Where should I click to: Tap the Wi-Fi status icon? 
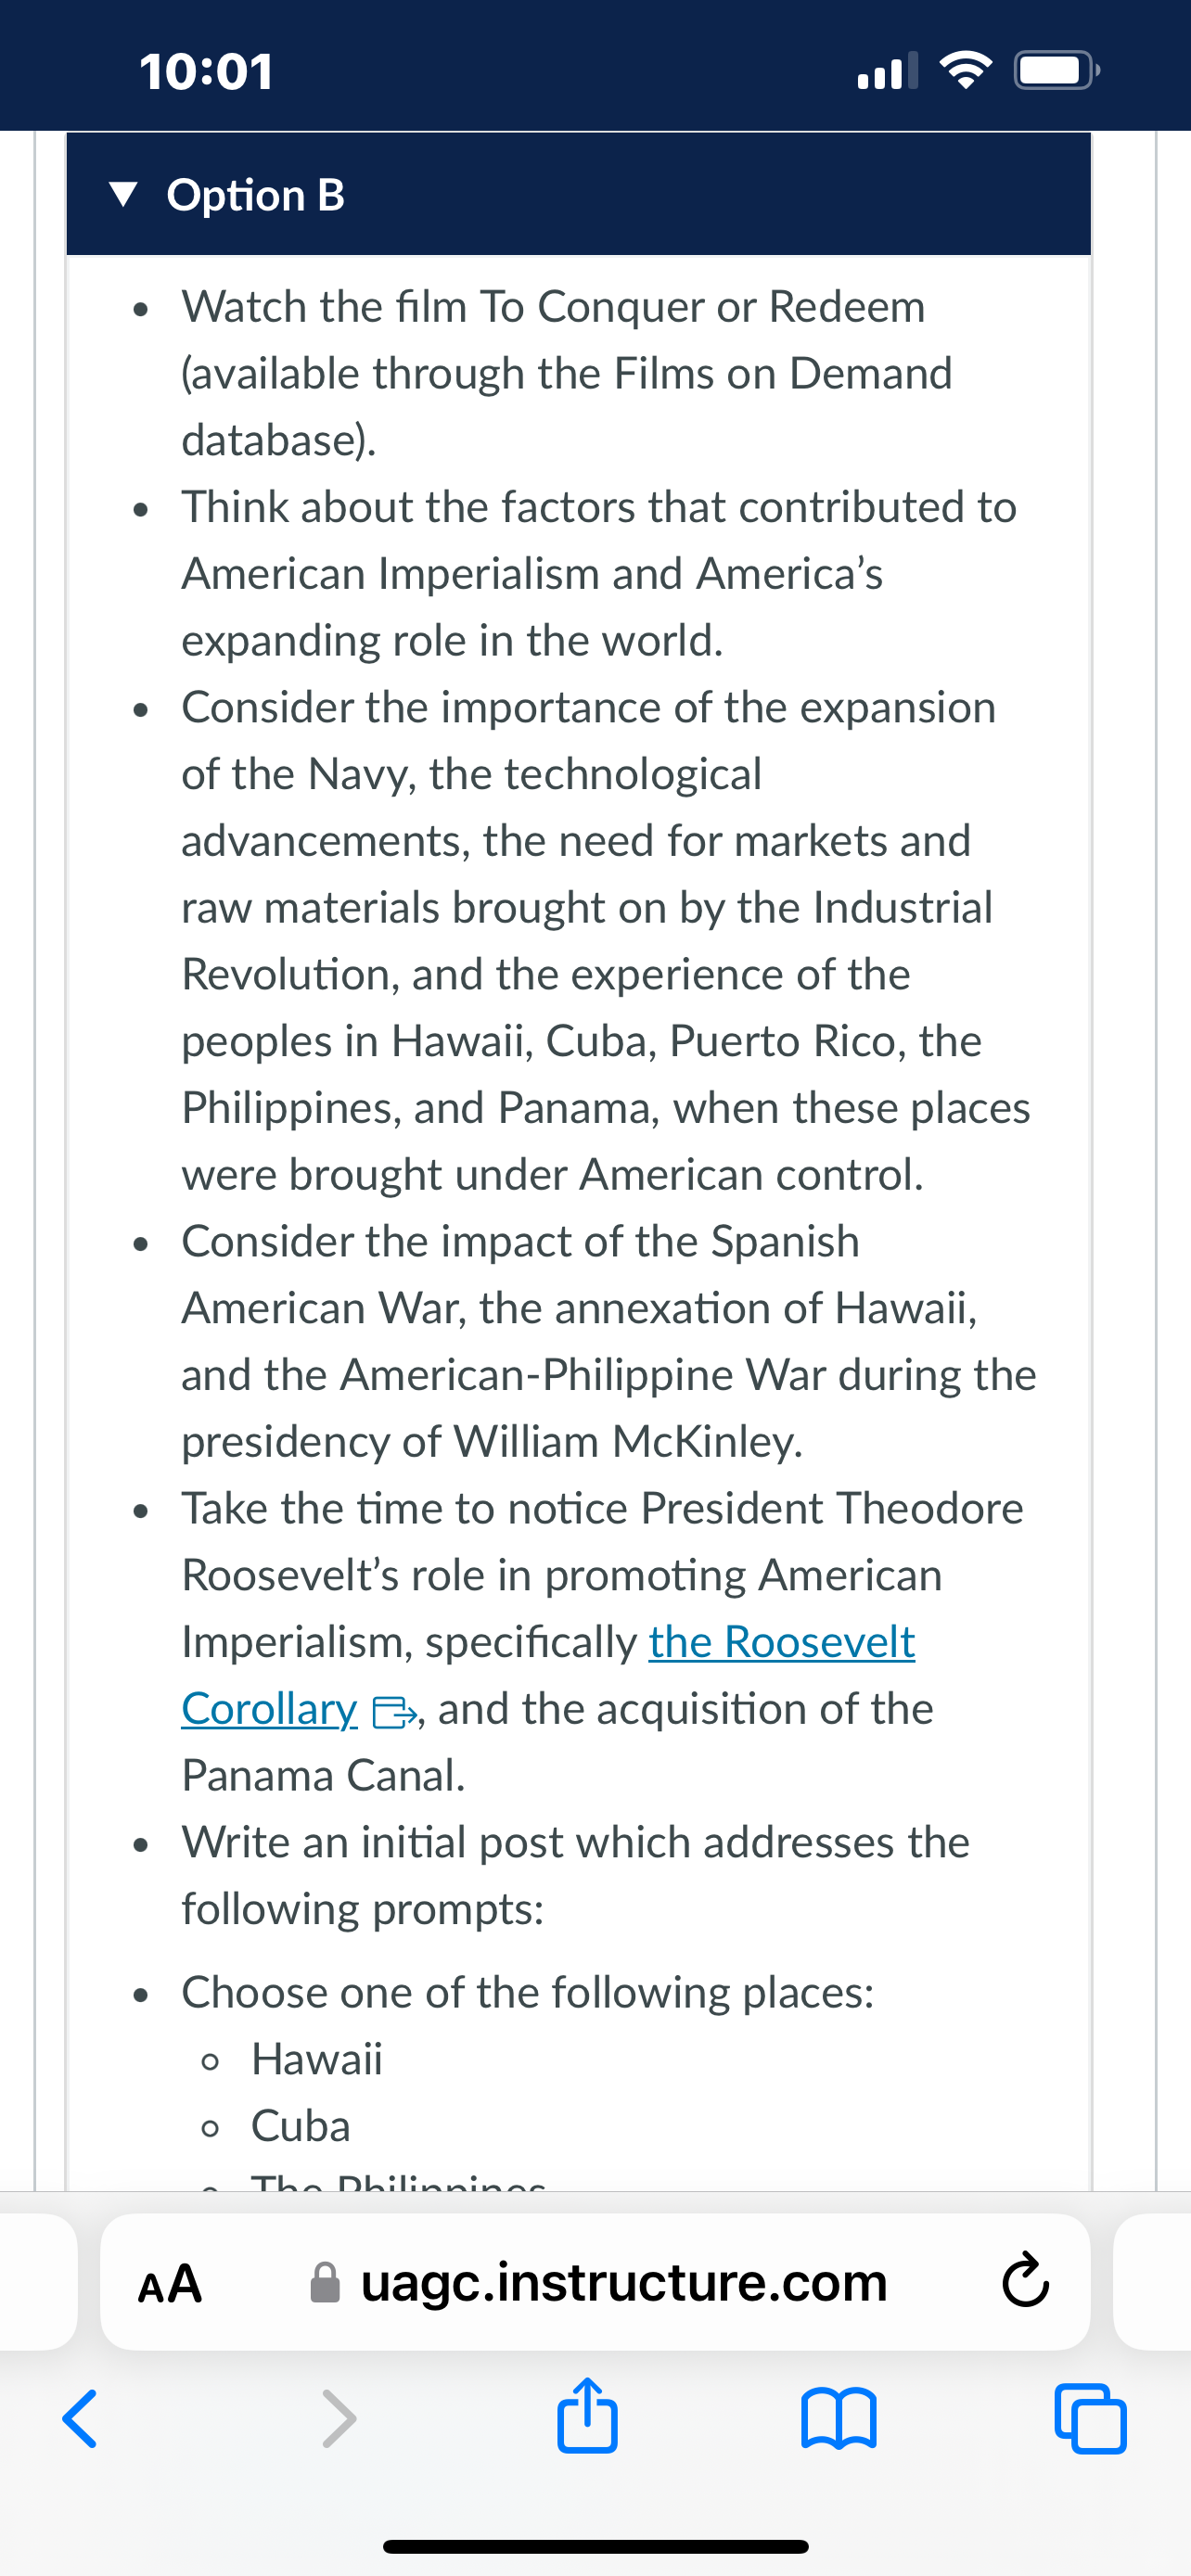pyautogui.click(x=965, y=70)
